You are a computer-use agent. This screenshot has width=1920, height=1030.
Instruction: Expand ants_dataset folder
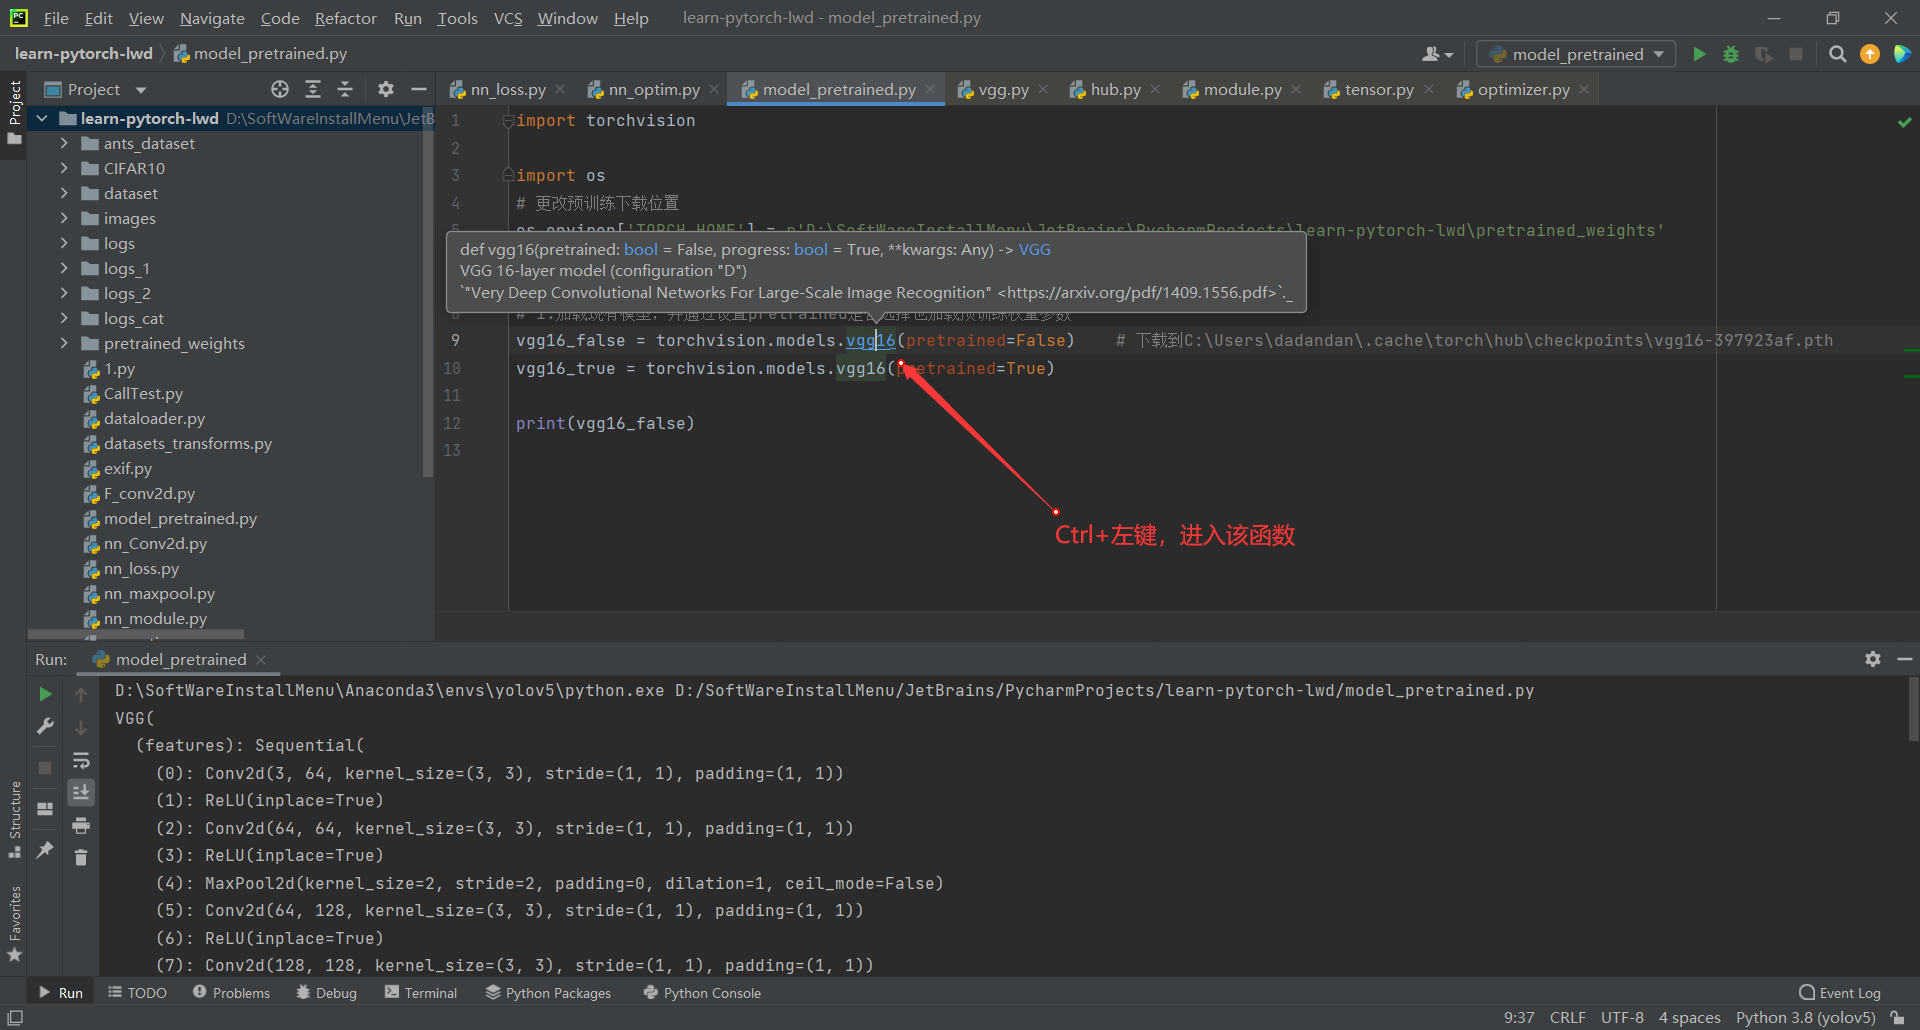point(64,143)
